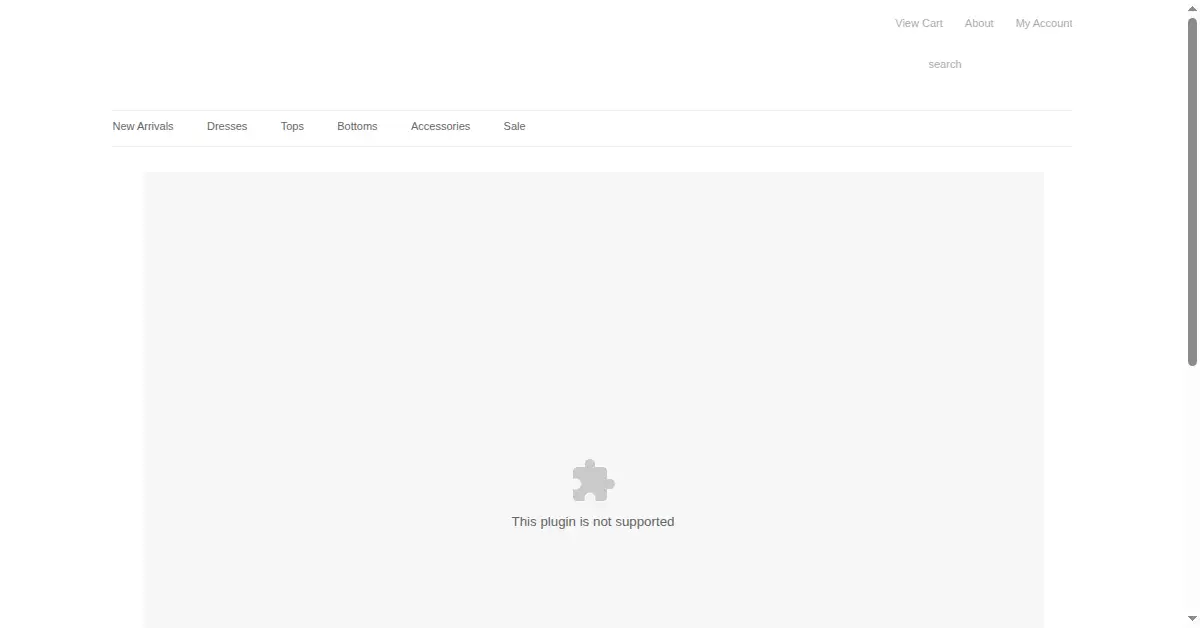This screenshot has width=1200, height=628.
Task: Click the page vertical scrollbar thumb
Action: click(1192, 191)
